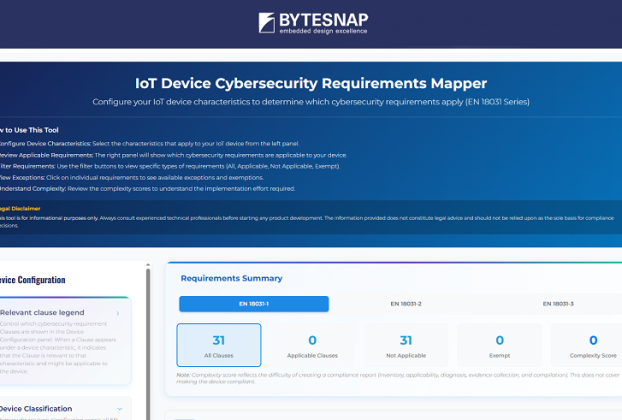
Task: Collapse the Device Classification section chevron
Action: point(118,408)
